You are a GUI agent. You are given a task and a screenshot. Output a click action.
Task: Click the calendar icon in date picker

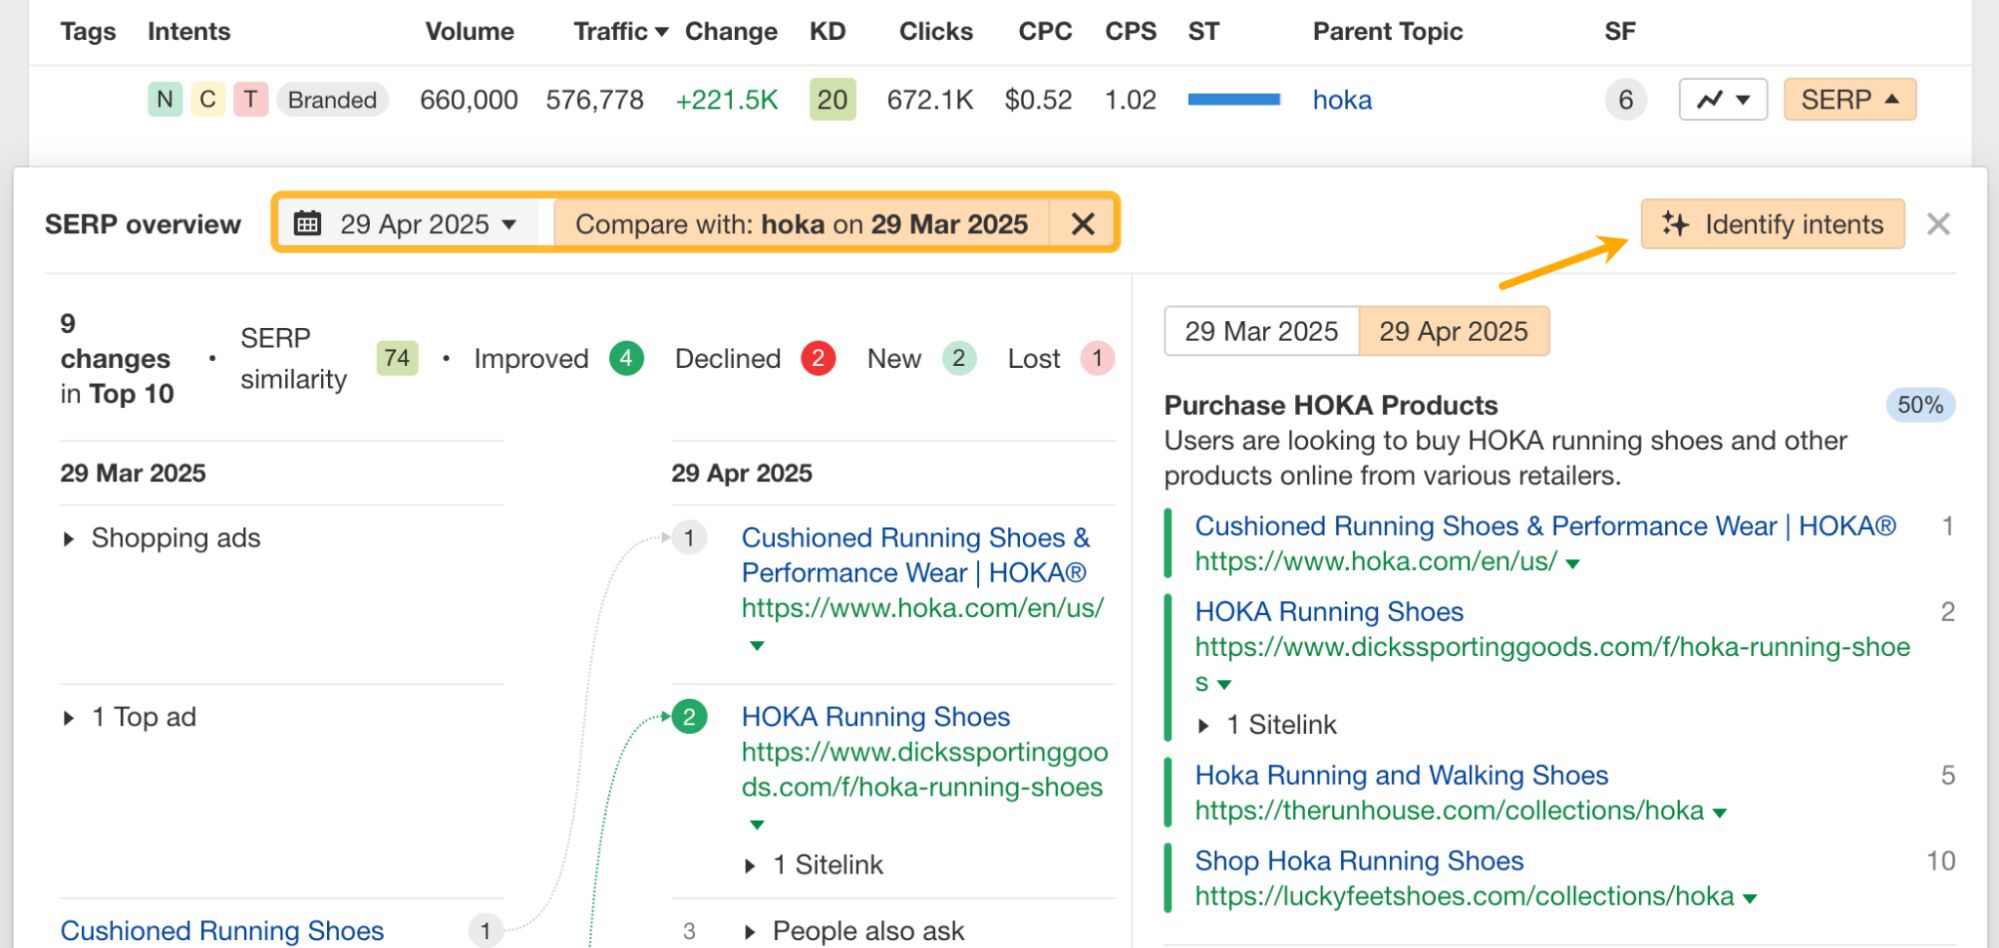point(308,224)
